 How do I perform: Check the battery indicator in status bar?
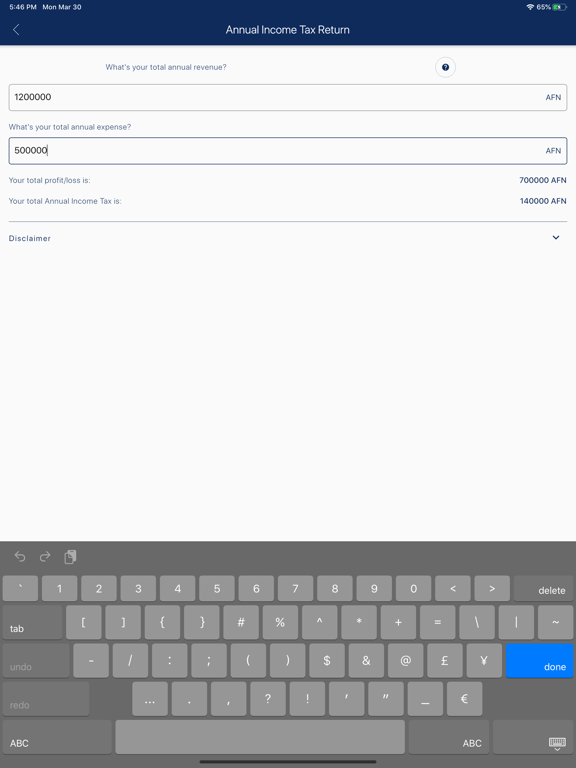point(559,7)
